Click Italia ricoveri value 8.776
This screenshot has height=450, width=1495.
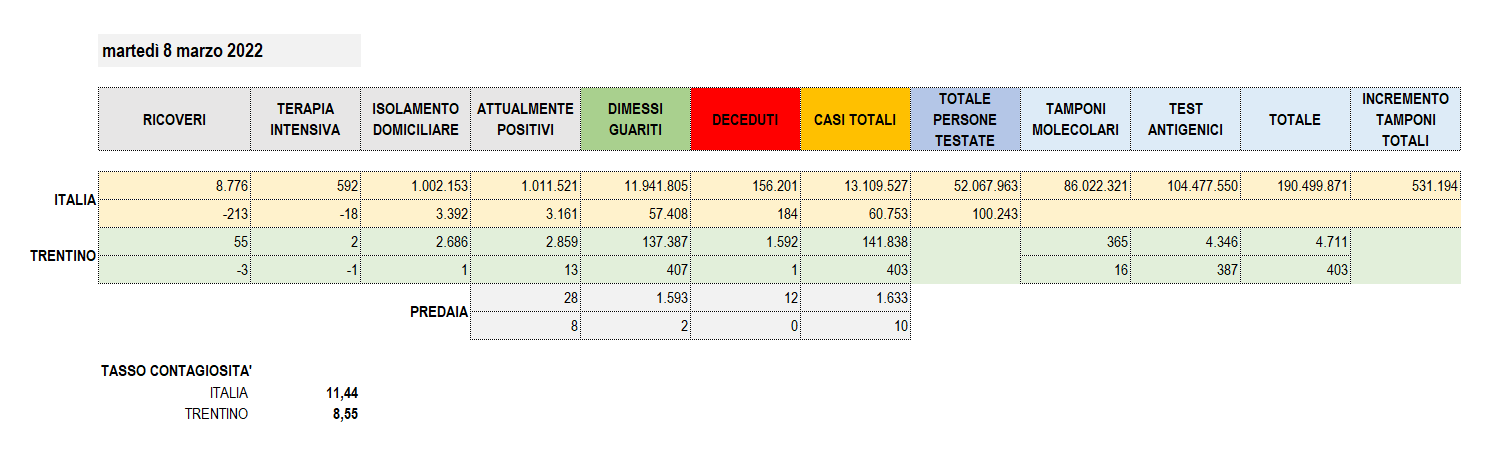coord(174,186)
